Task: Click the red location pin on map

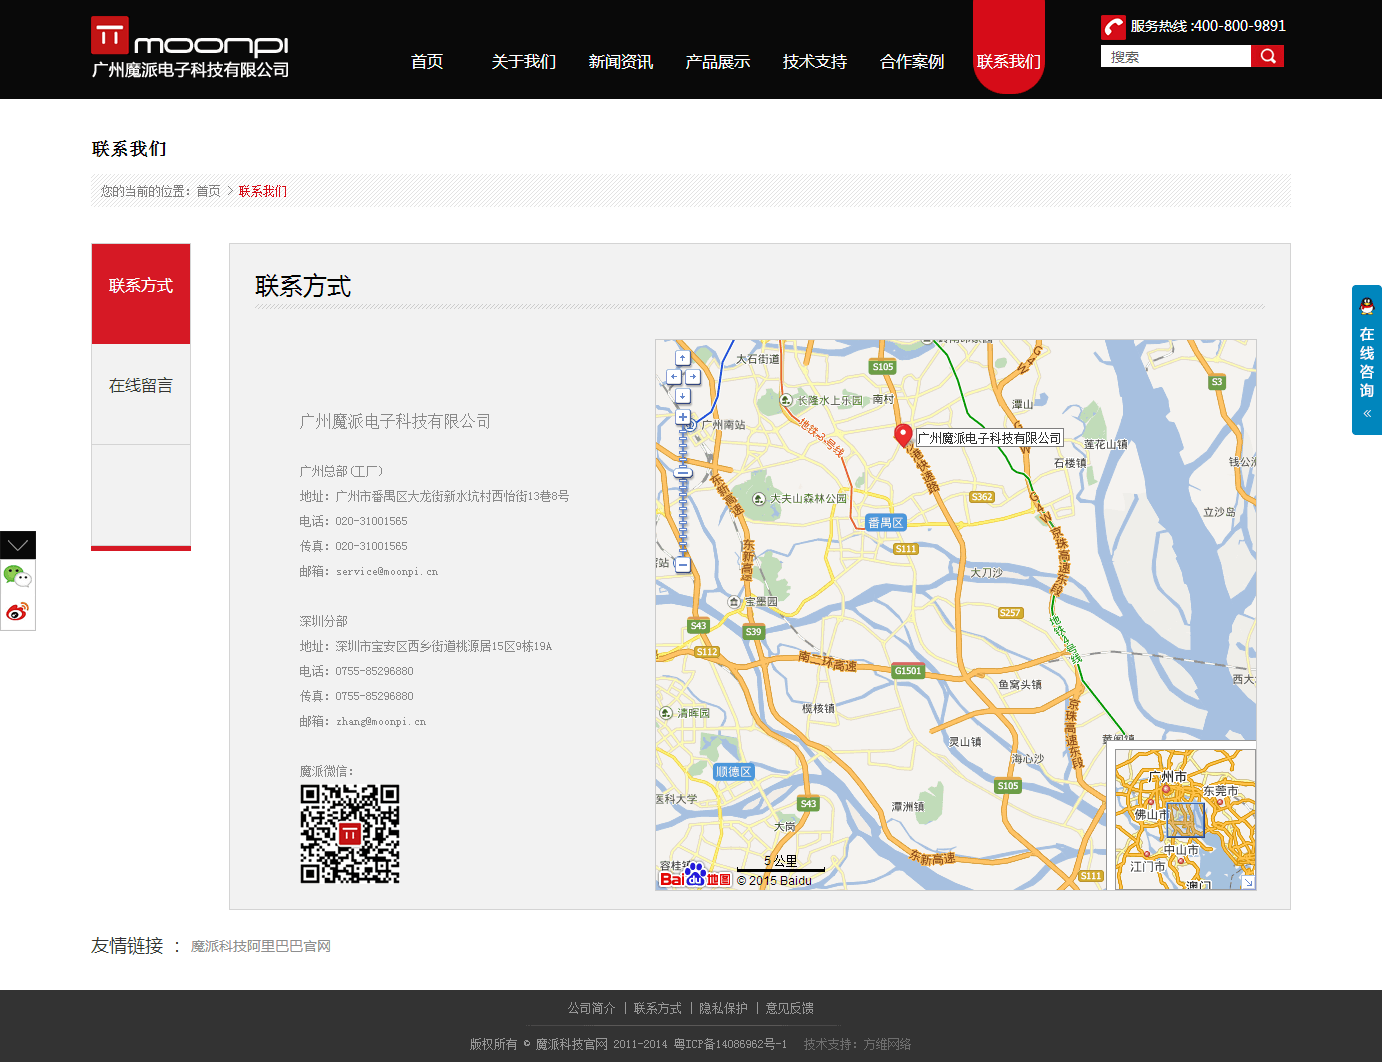Action: point(902,435)
